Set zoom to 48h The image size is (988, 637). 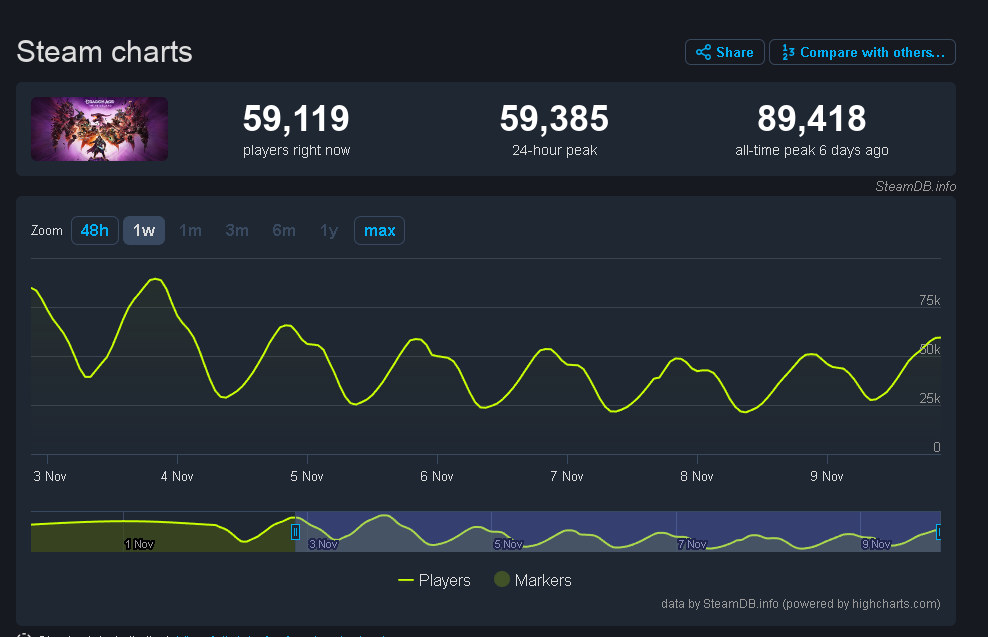click(x=95, y=231)
